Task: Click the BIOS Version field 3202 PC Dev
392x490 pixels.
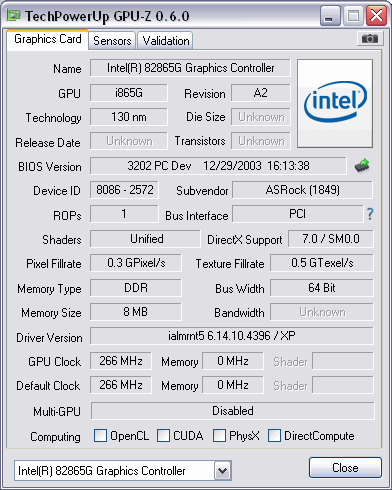Action: point(218,166)
